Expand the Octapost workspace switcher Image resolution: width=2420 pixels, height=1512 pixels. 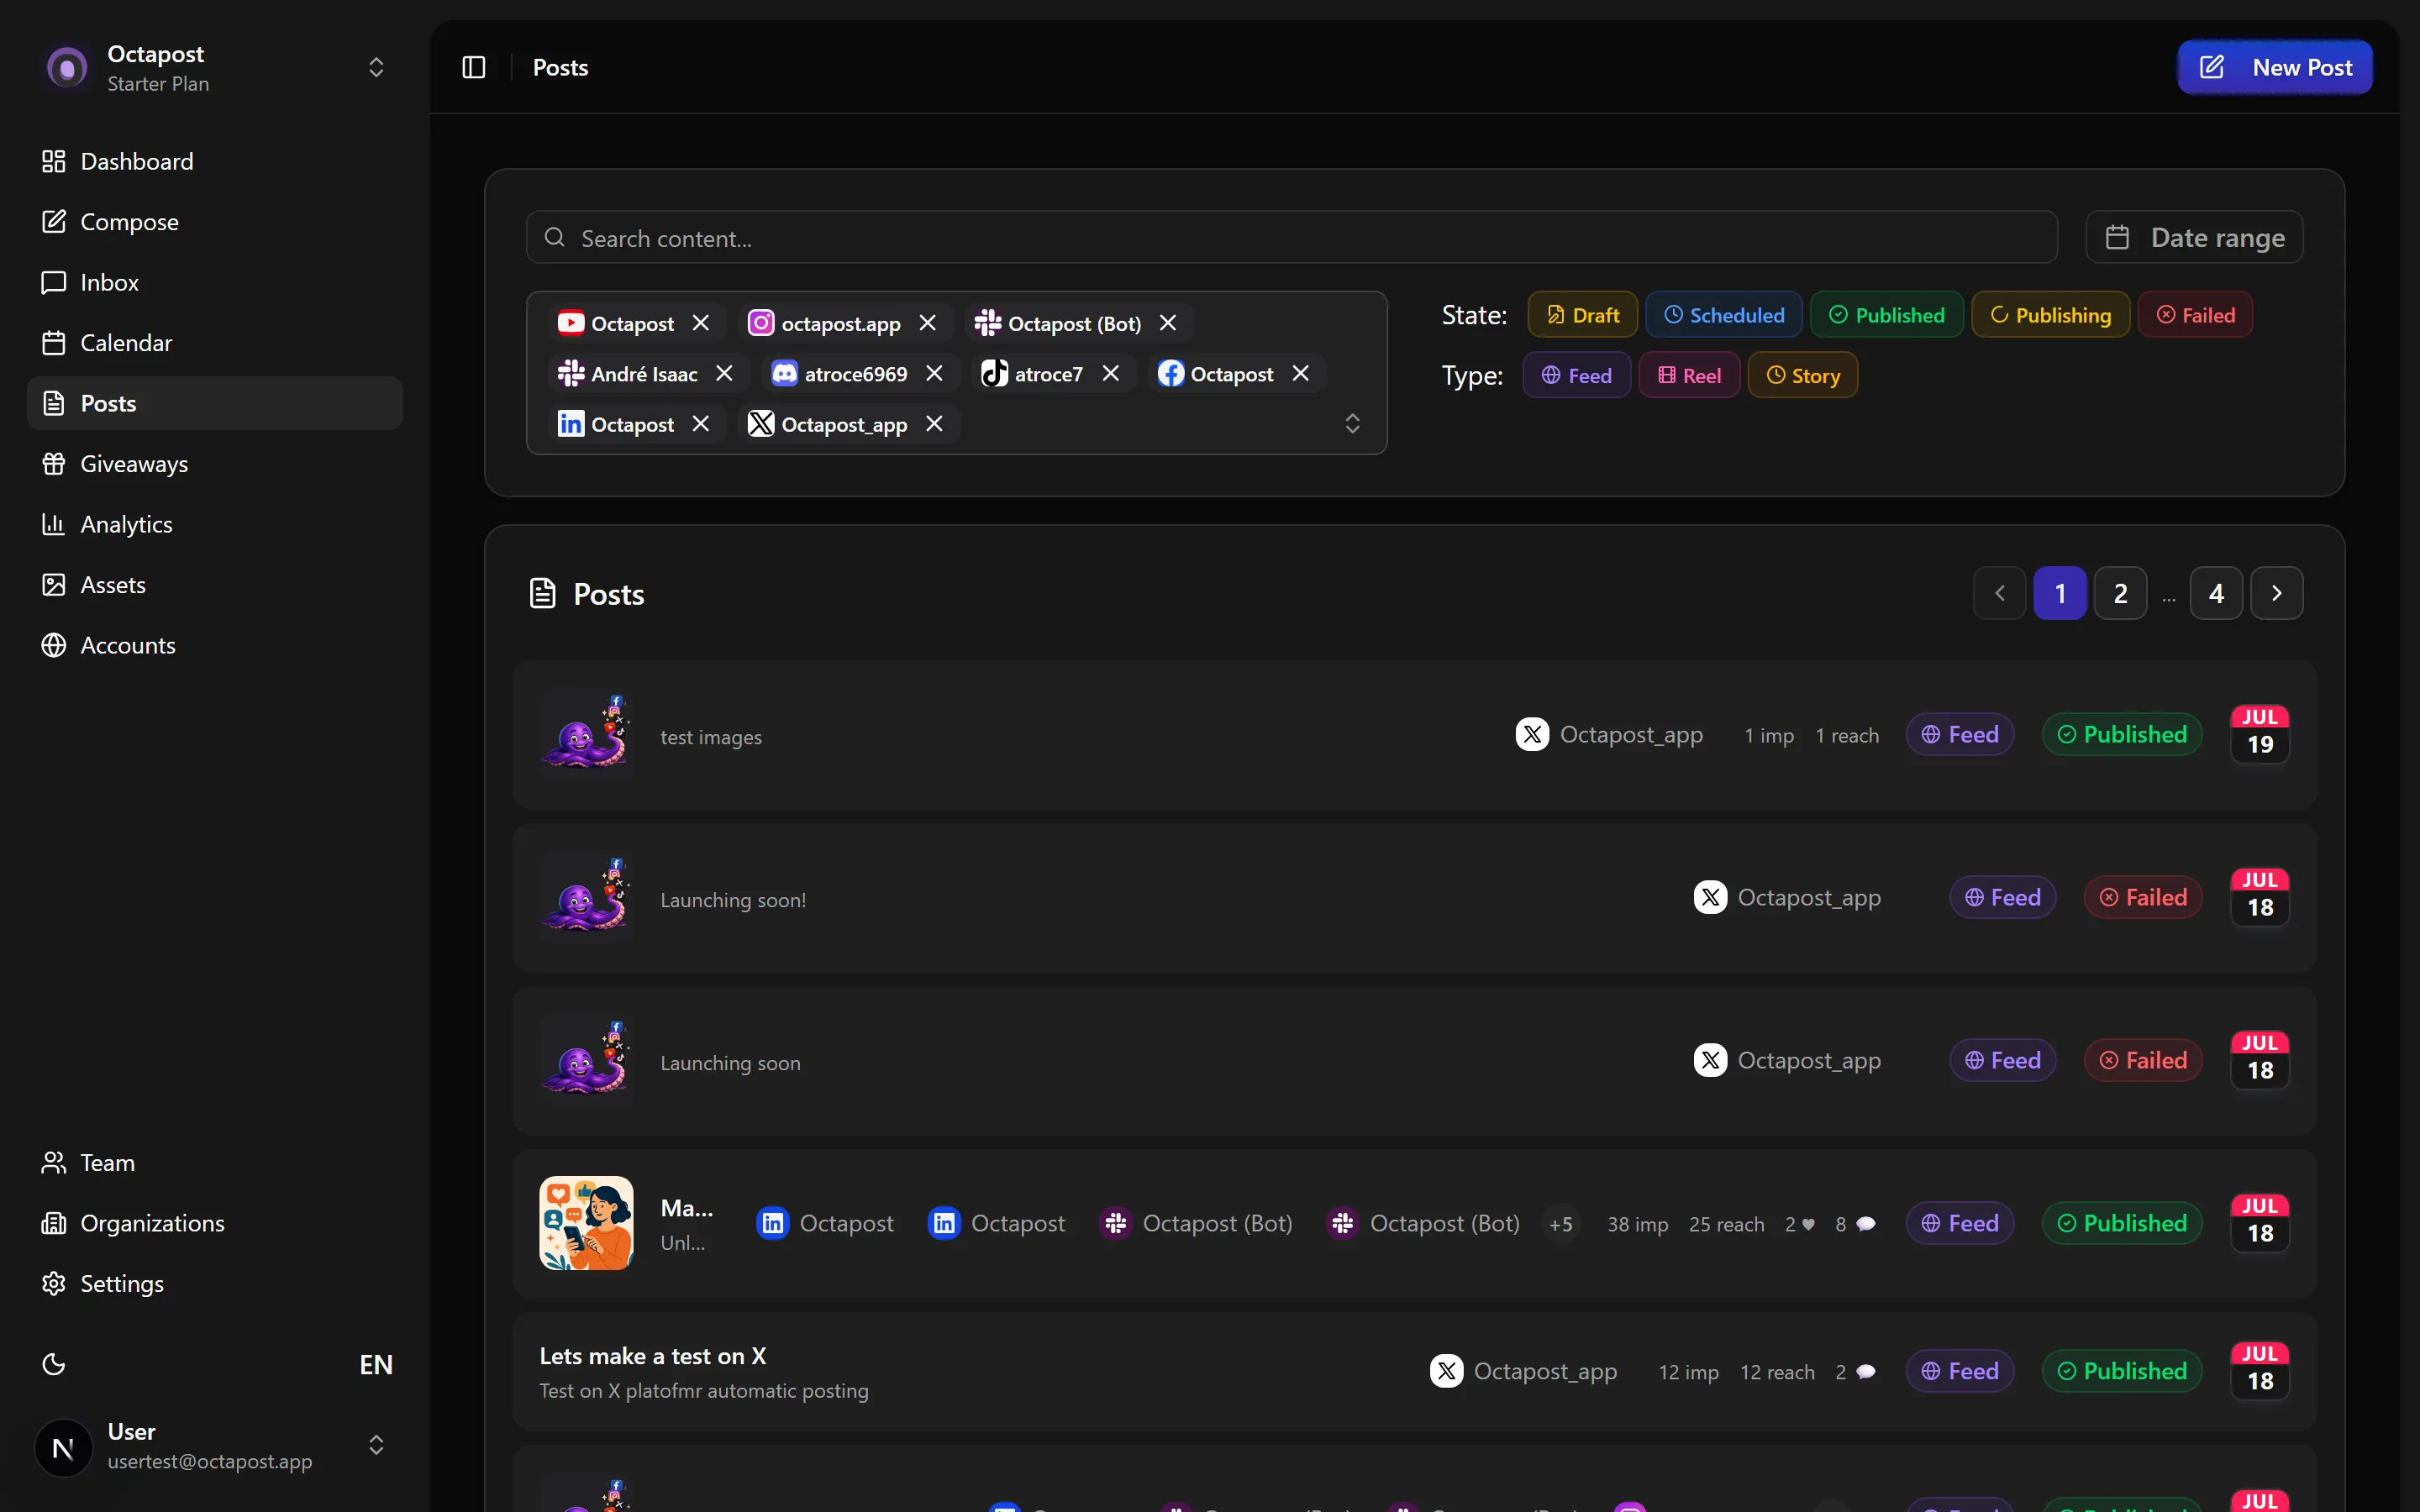376,67
